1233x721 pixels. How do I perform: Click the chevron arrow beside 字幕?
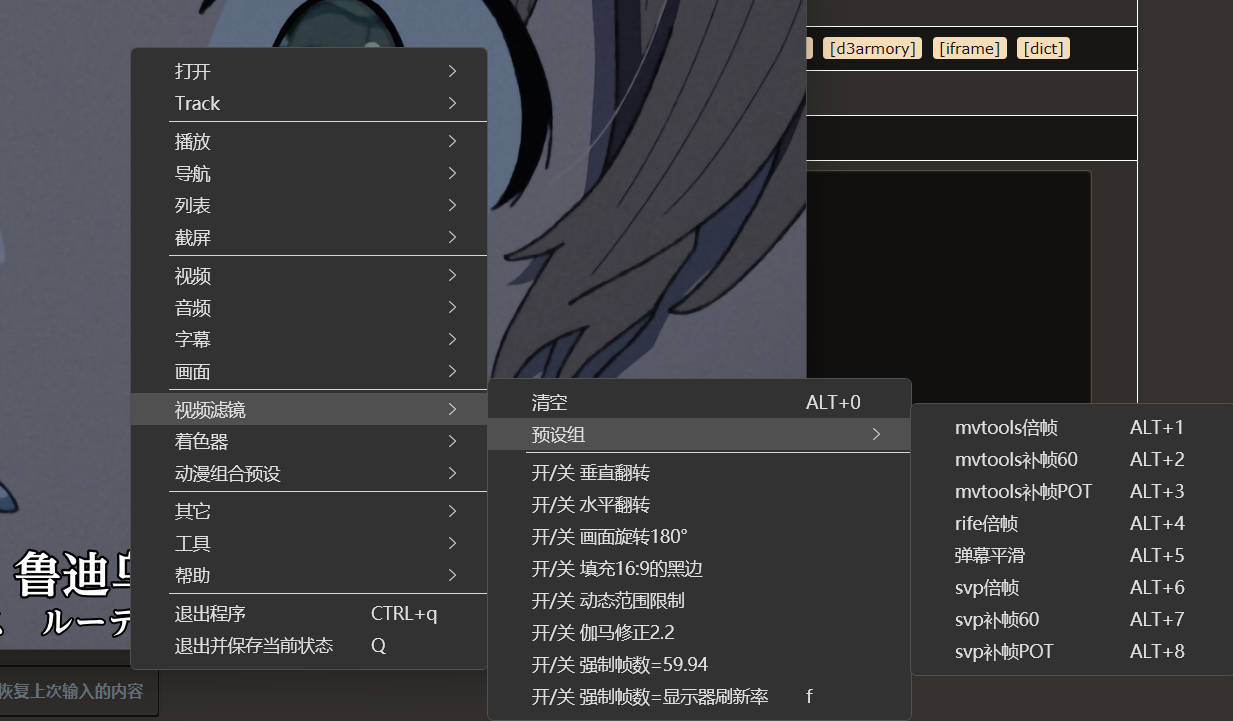[x=452, y=339]
